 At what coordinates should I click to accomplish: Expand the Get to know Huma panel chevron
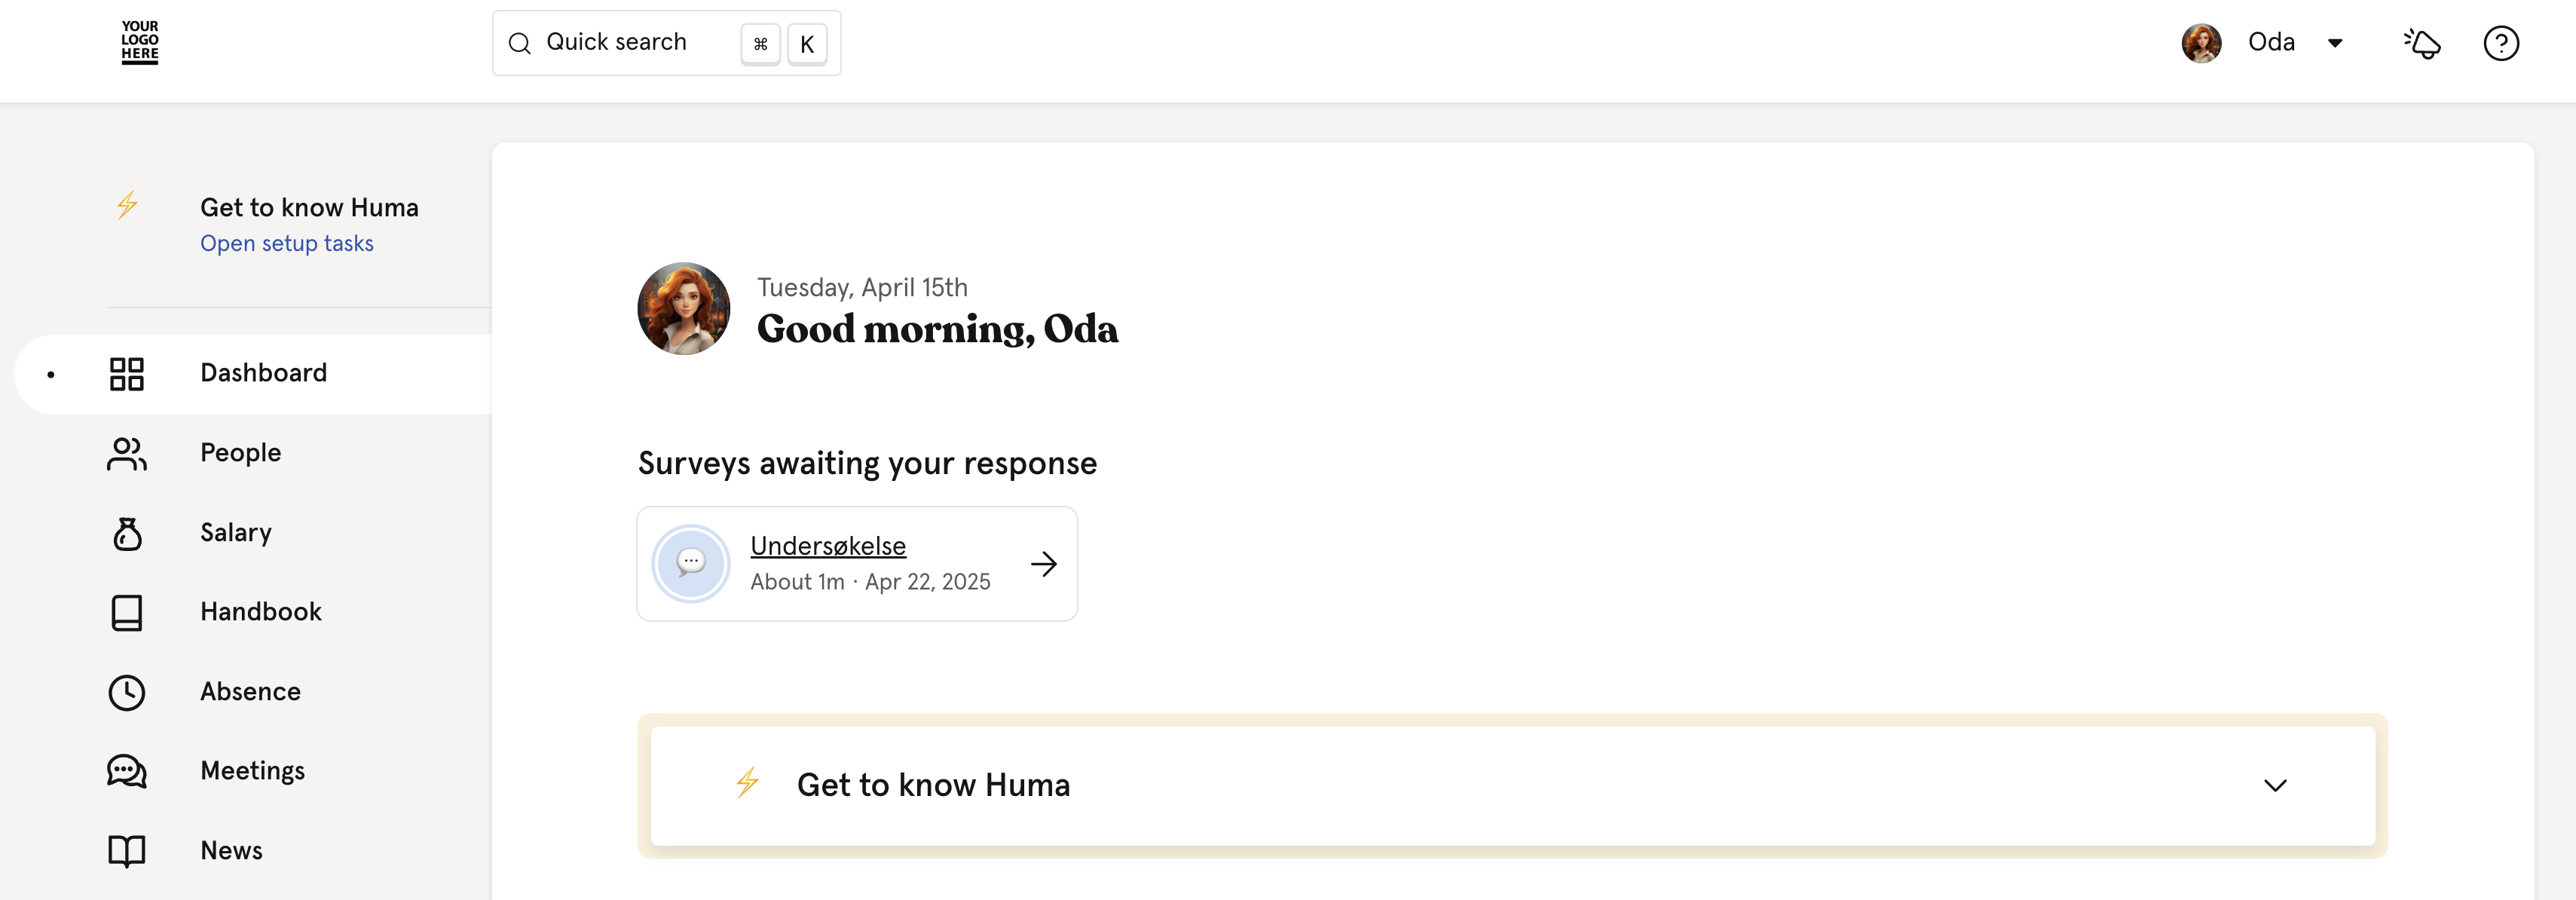(x=2275, y=786)
